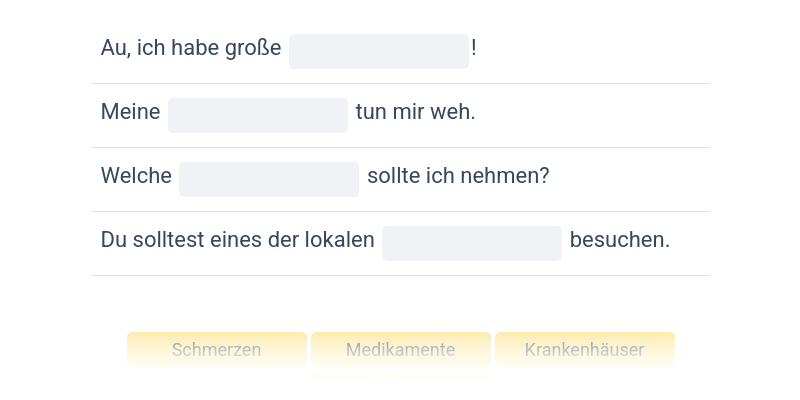Click the text 'Au, ich'
This screenshot has width=800, height=400.
pyautogui.click(x=132, y=48)
